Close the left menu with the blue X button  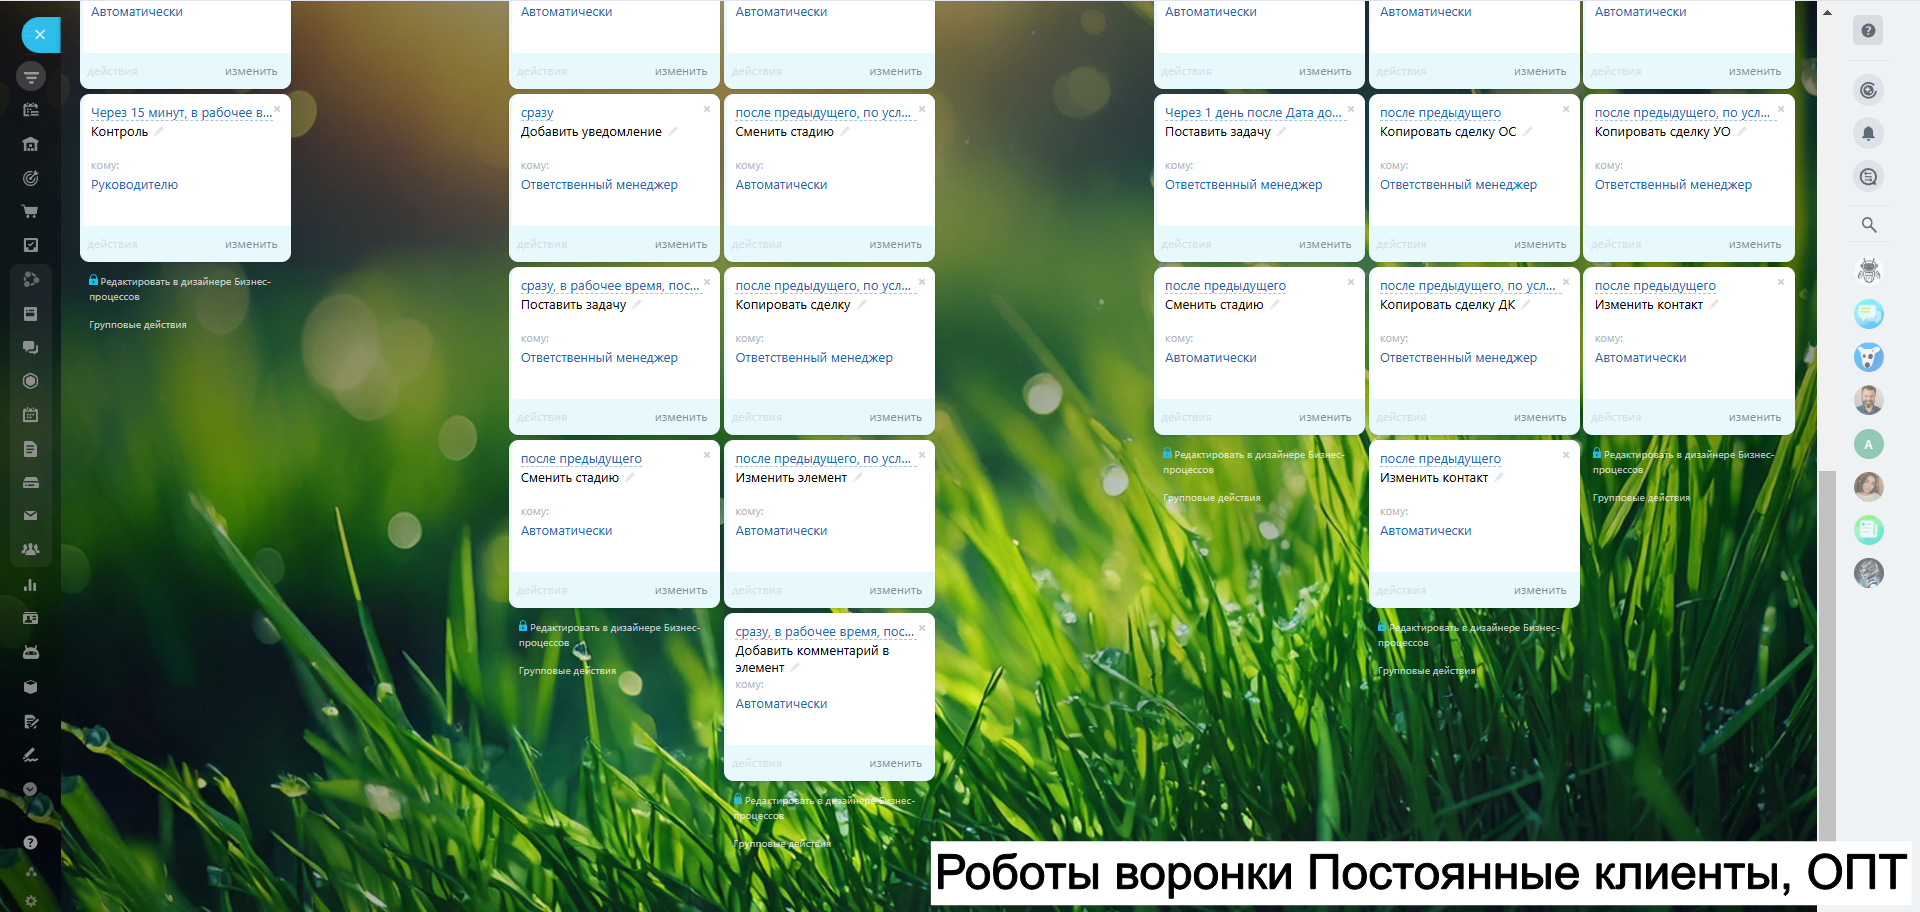click(x=40, y=34)
